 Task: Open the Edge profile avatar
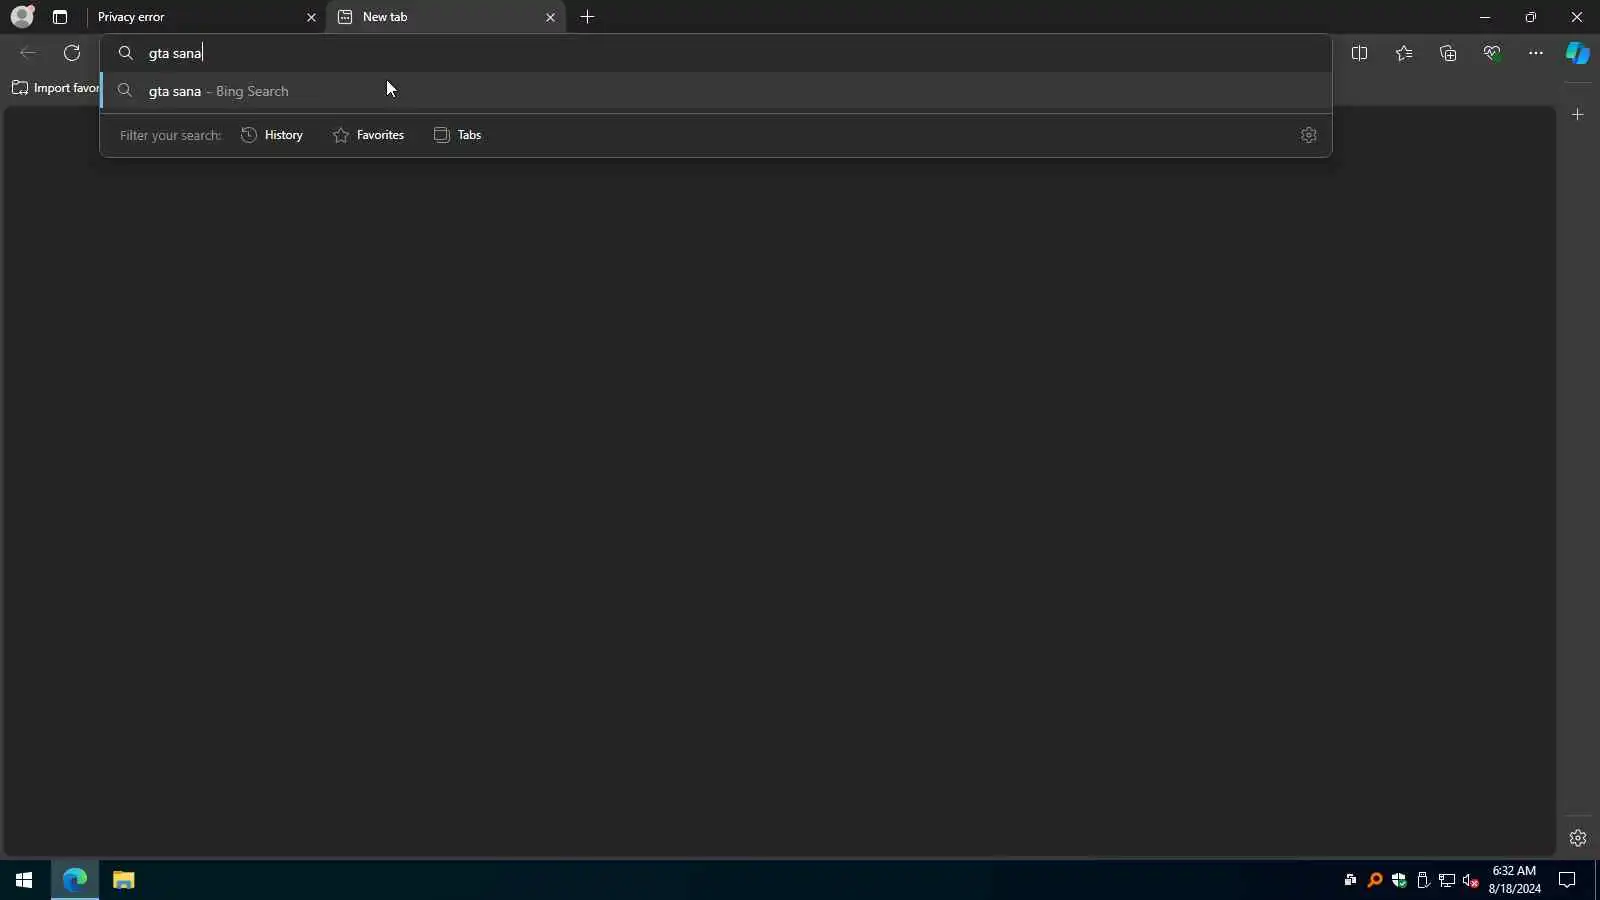point(22,16)
